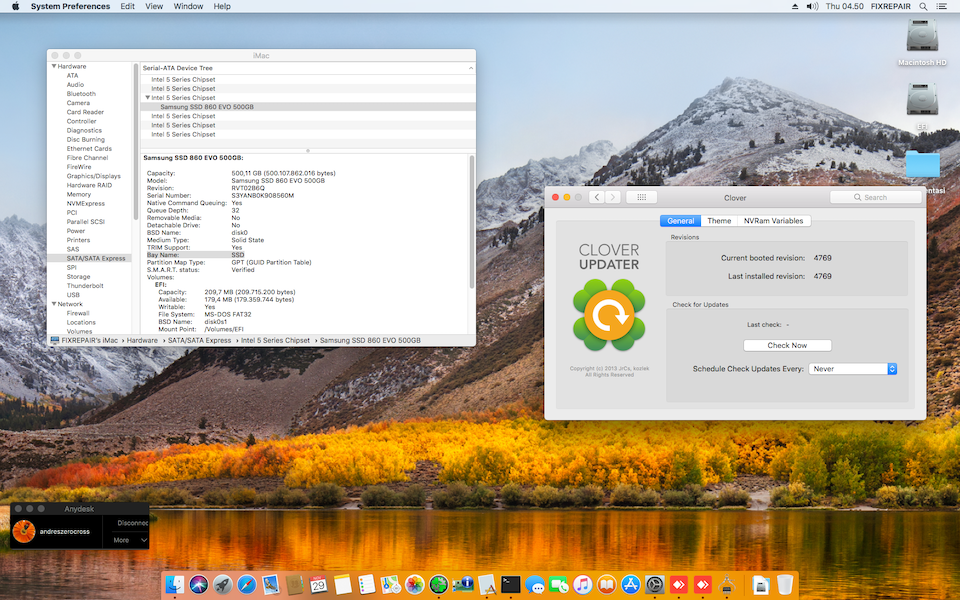Show all preferences grid button in Clover
This screenshot has width=960, height=600.
click(x=642, y=197)
